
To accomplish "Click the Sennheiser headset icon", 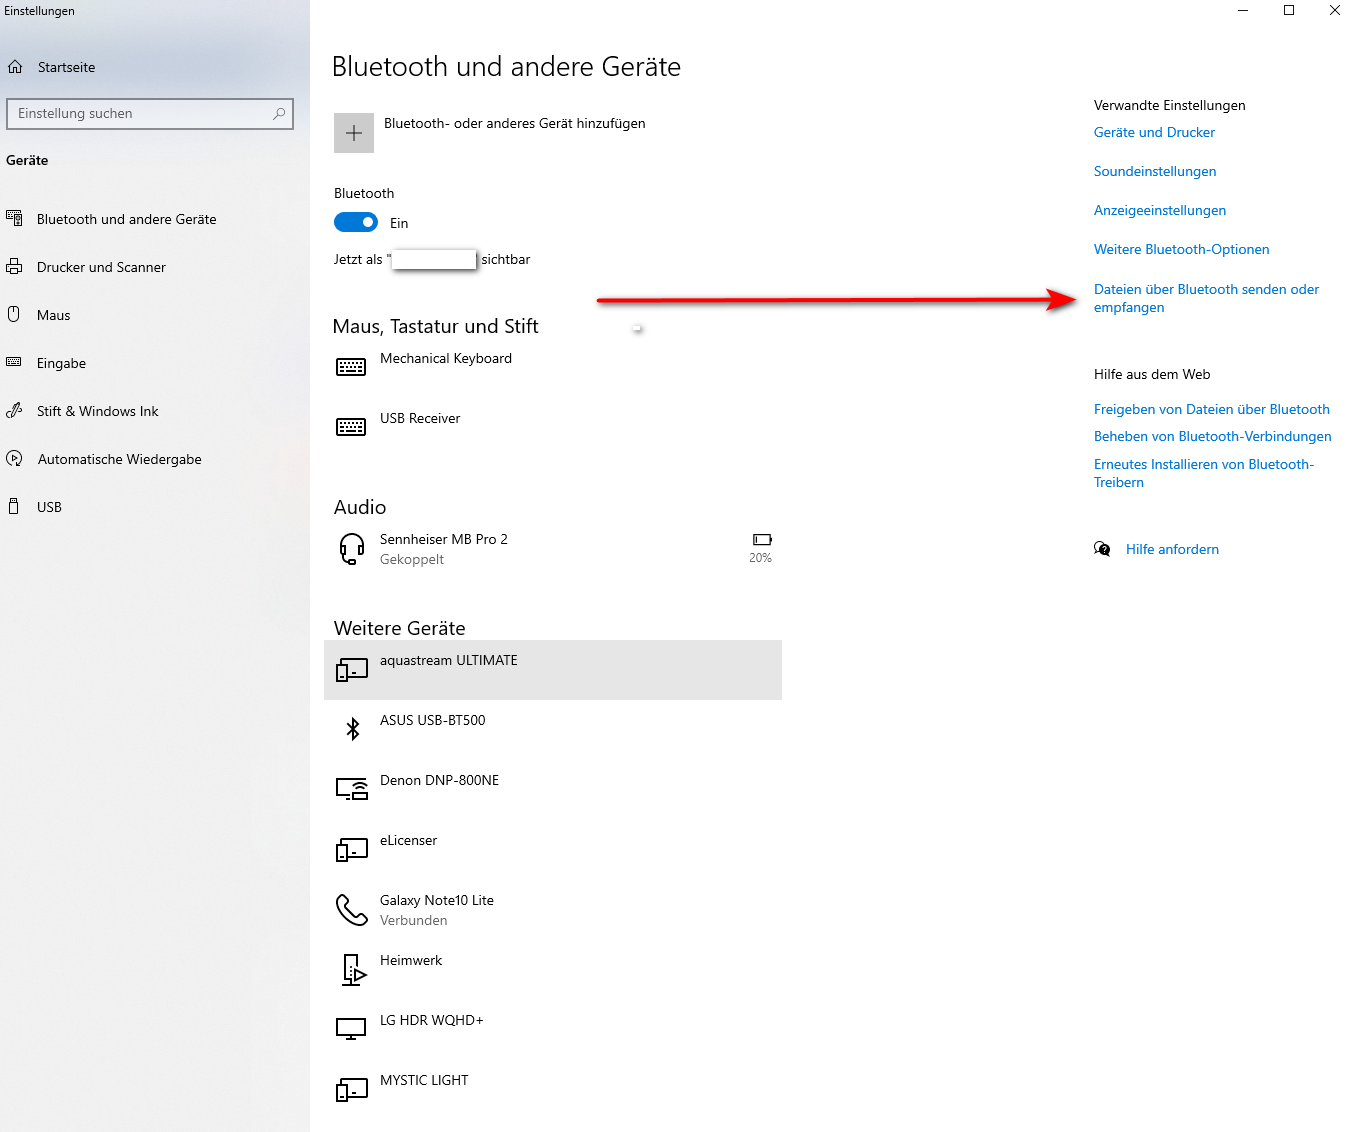I will [352, 549].
